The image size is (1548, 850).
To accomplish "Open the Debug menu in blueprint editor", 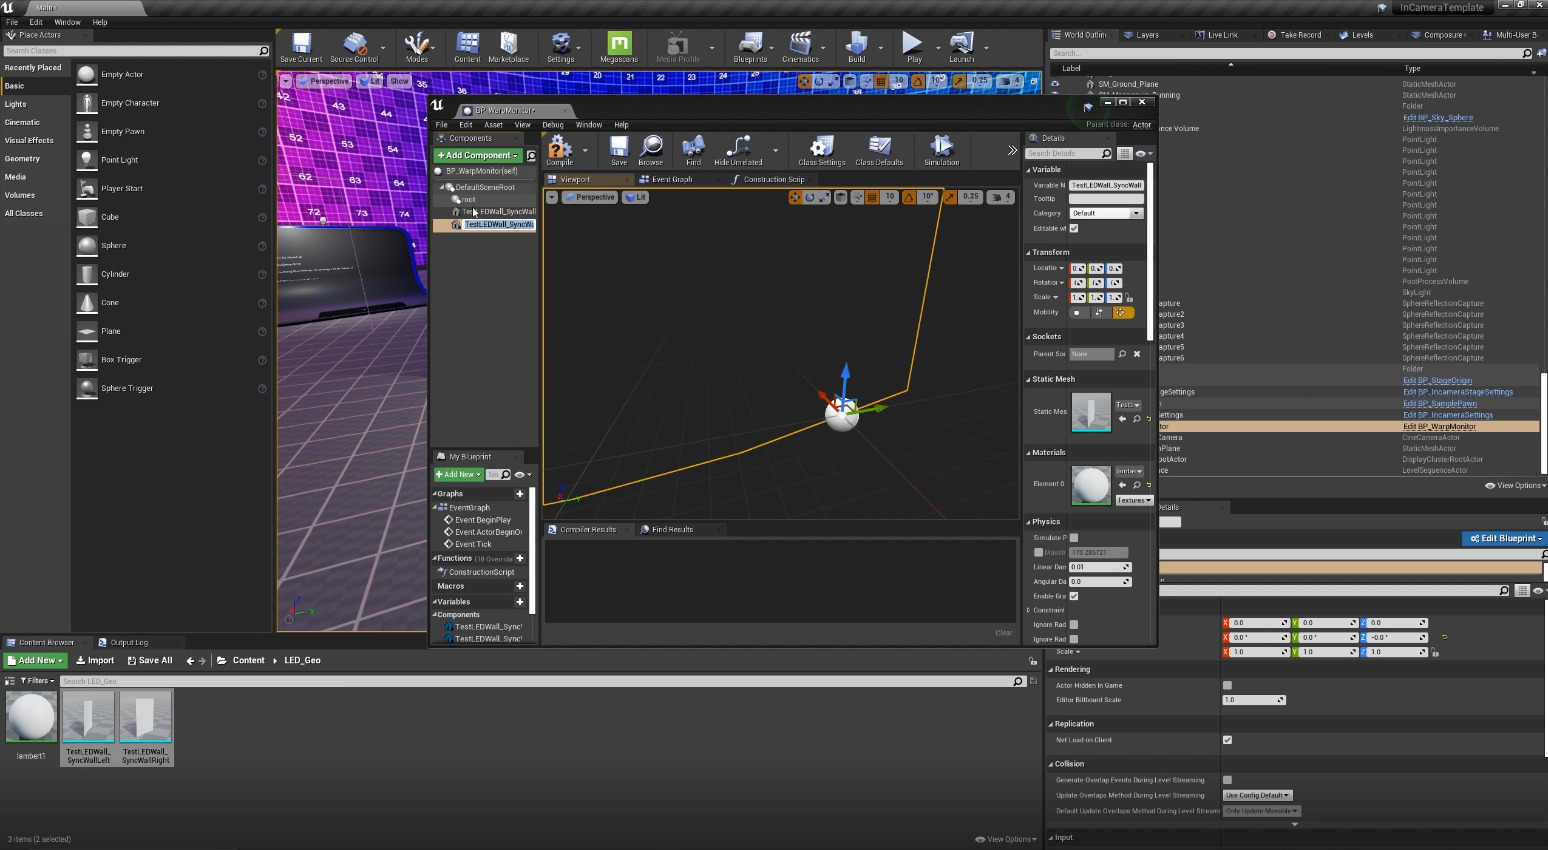I will point(552,125).
